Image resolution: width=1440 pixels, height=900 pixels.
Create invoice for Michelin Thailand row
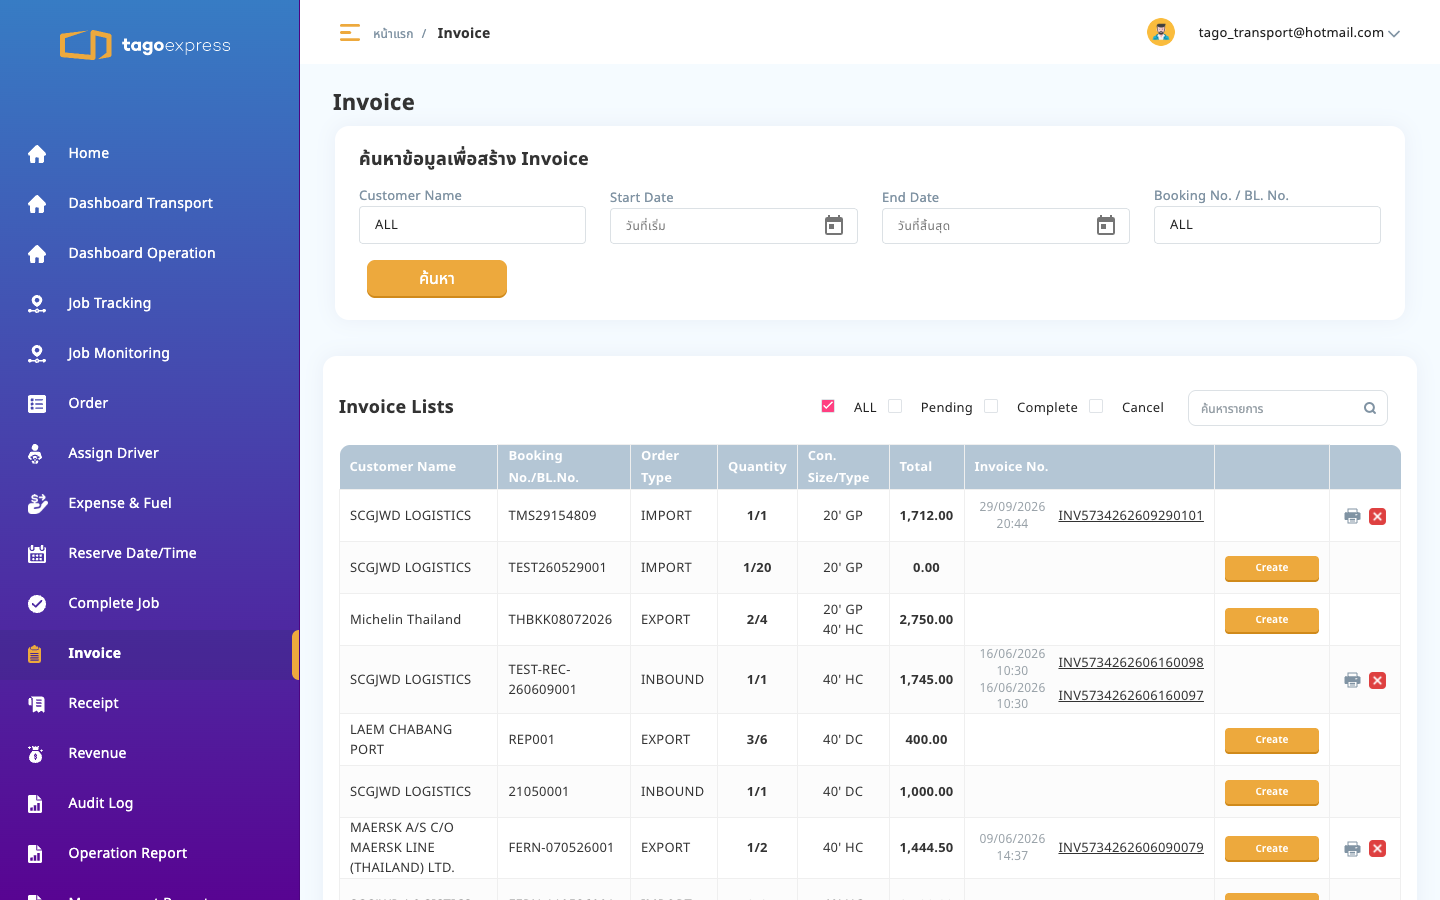1272,620
